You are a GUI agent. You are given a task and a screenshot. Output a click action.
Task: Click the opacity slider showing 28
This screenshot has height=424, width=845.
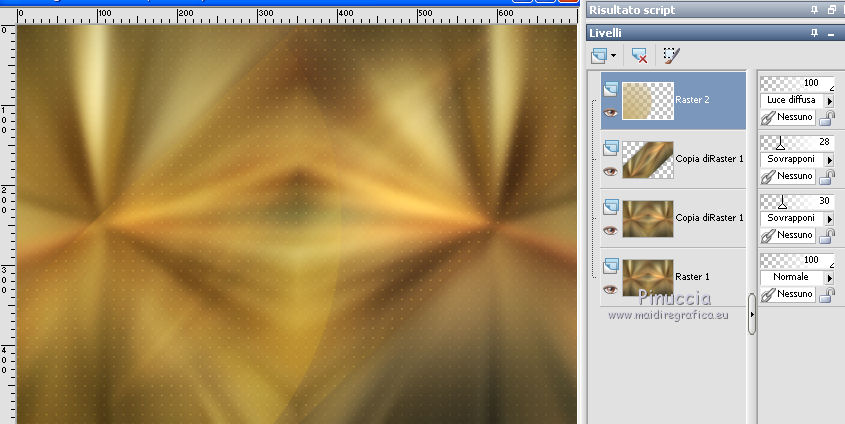797,142
